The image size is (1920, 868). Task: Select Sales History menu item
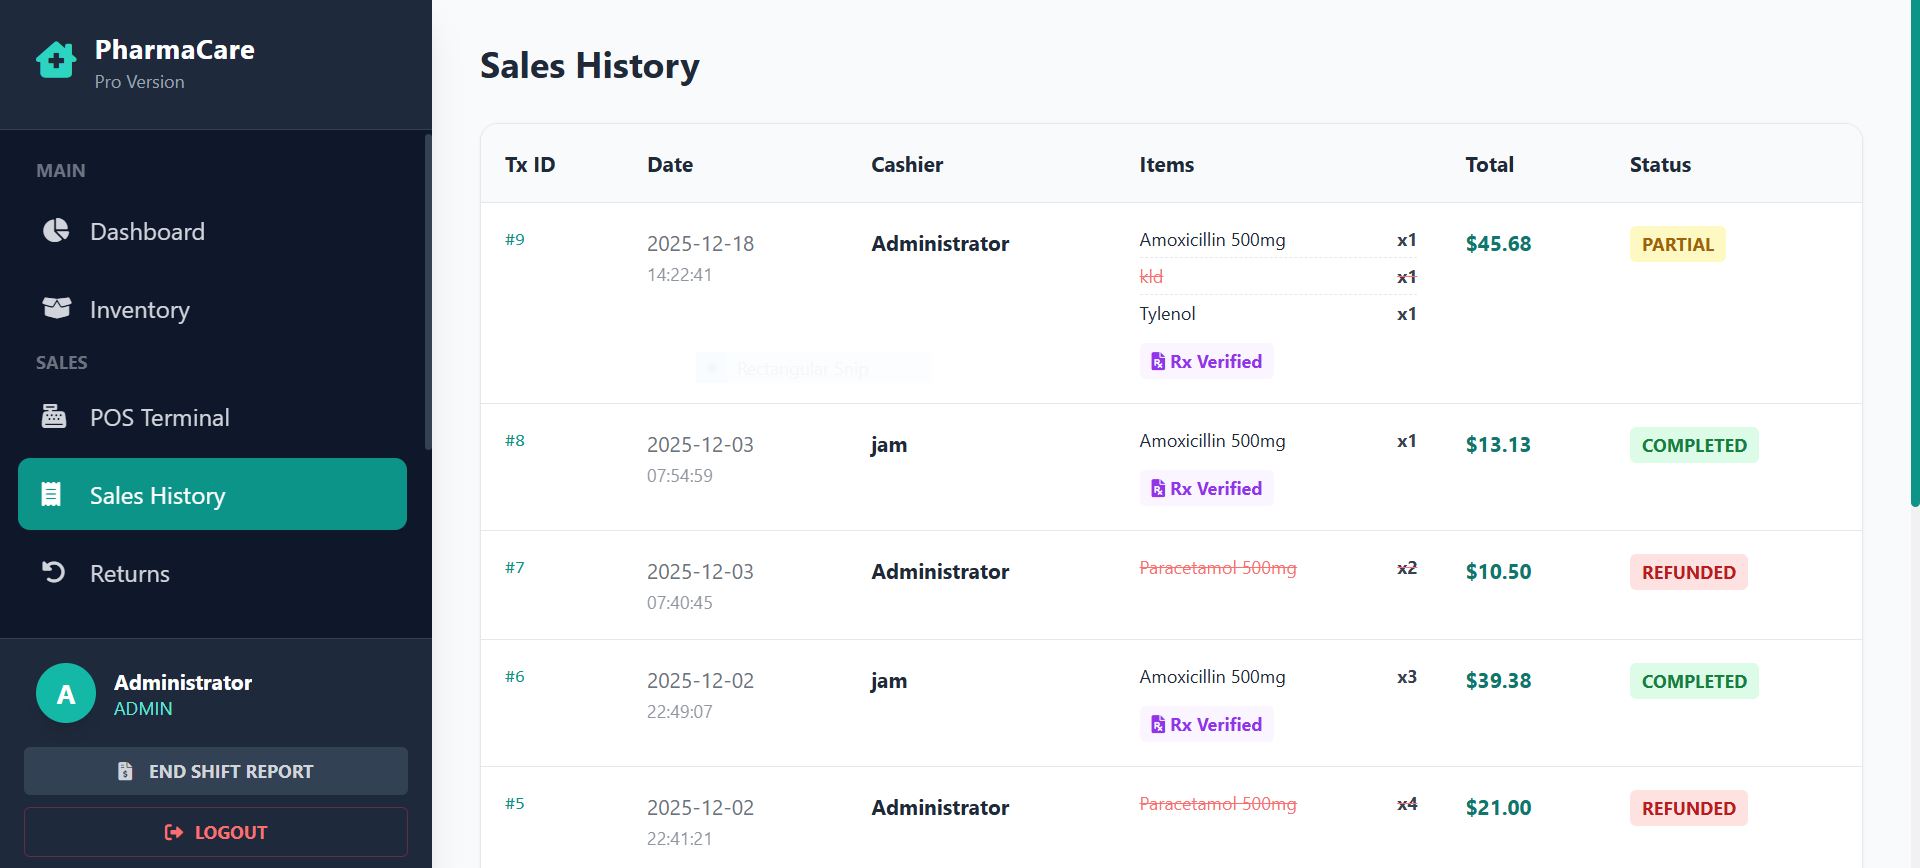[212, 494]
